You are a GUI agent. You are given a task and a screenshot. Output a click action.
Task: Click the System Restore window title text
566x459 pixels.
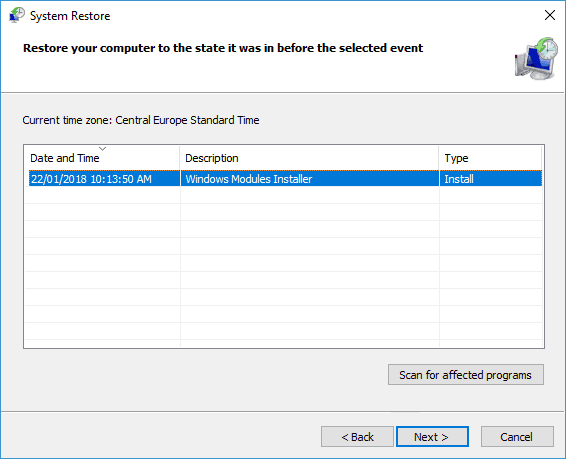coord(70,16)
